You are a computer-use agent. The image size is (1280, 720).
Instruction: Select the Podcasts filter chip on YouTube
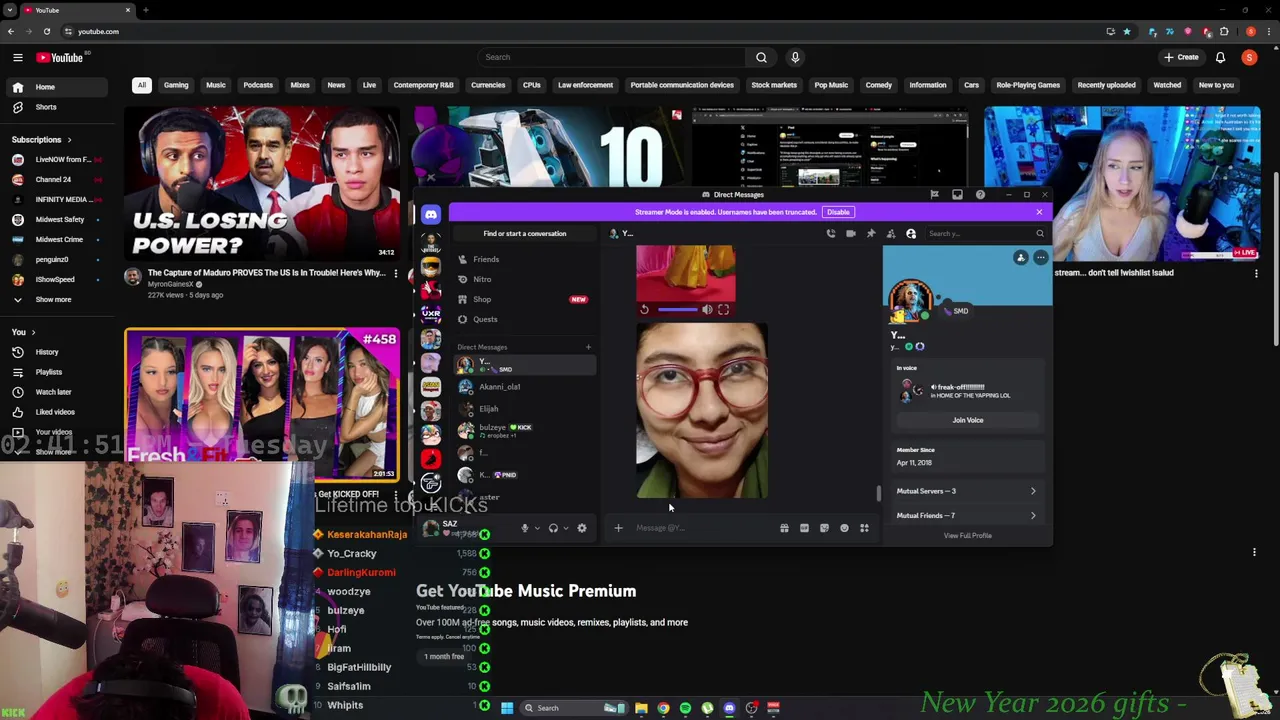(x=257, y=85)
